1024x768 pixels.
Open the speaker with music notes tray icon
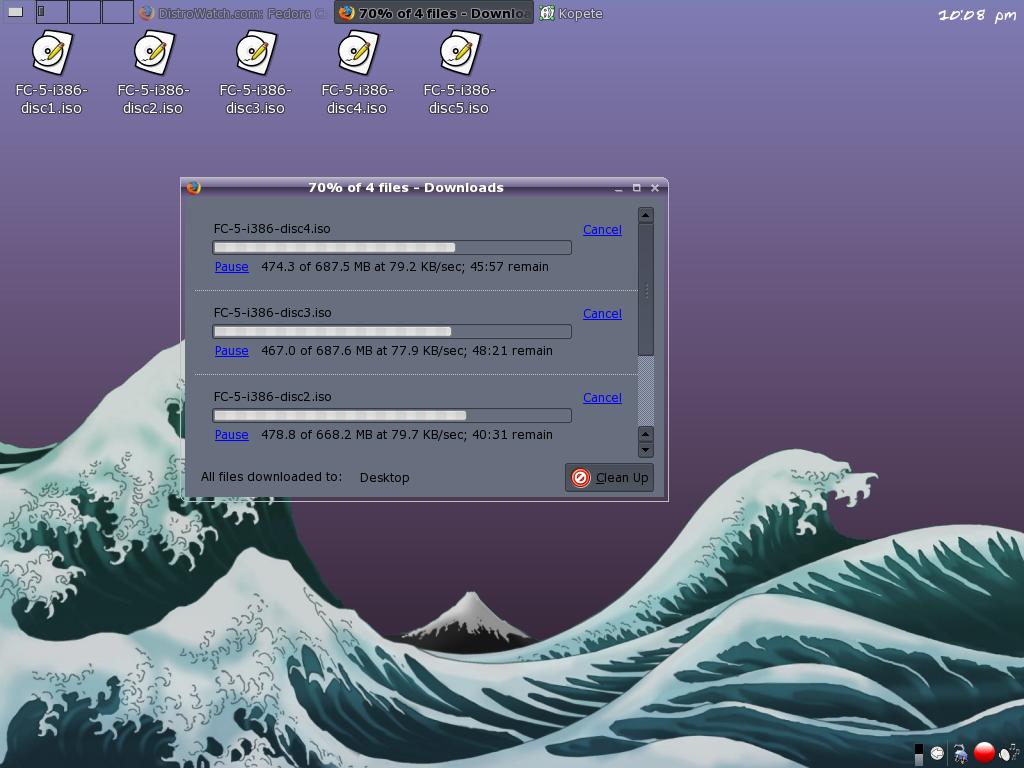tap(1009, 752)
